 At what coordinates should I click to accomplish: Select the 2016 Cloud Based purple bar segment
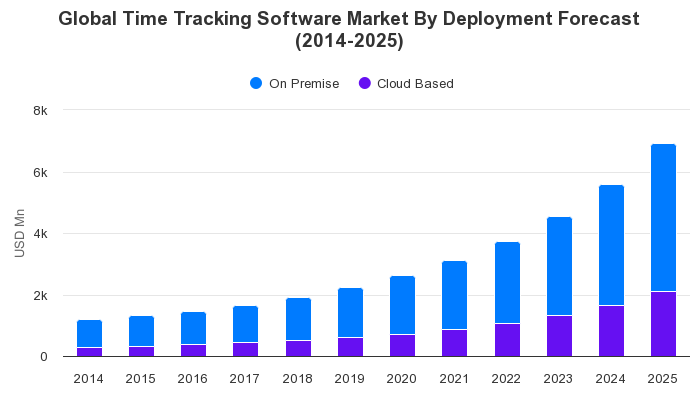tap(193, 350)
